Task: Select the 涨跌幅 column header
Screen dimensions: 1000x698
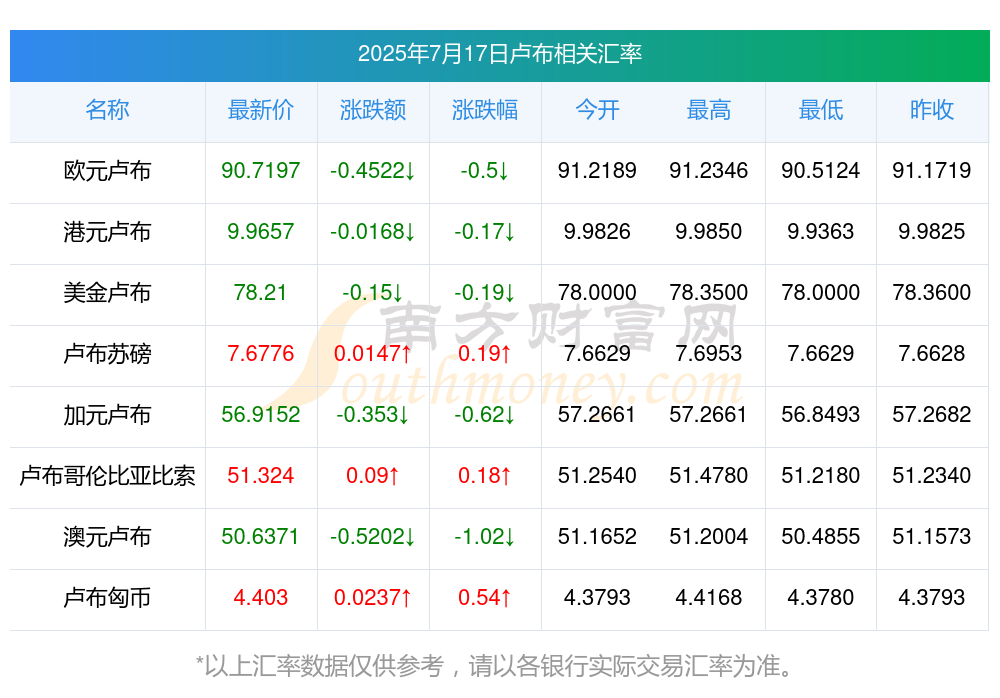Action: point(485,110)
